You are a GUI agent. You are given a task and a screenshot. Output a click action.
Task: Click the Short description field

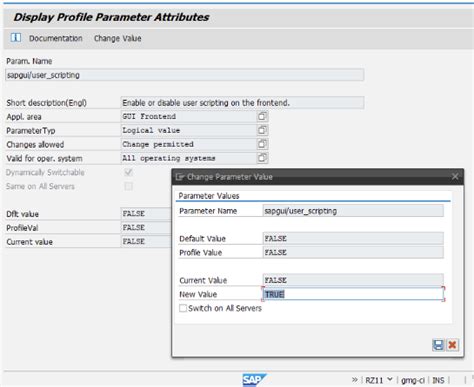pos(242,103)
